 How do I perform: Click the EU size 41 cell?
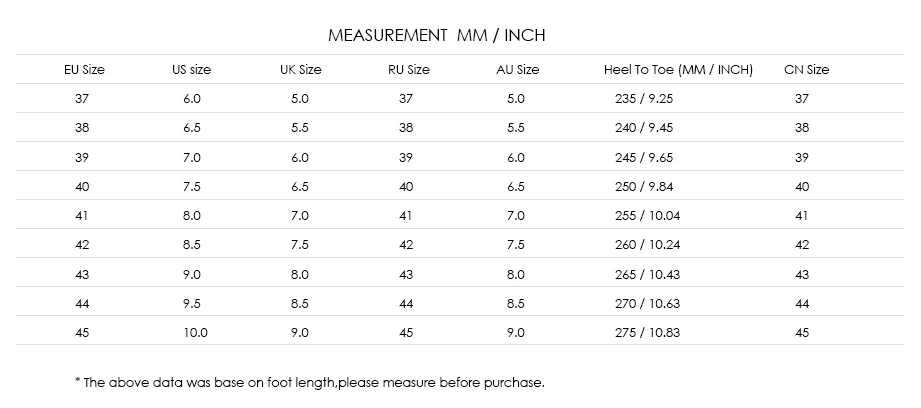pos(82,215)
